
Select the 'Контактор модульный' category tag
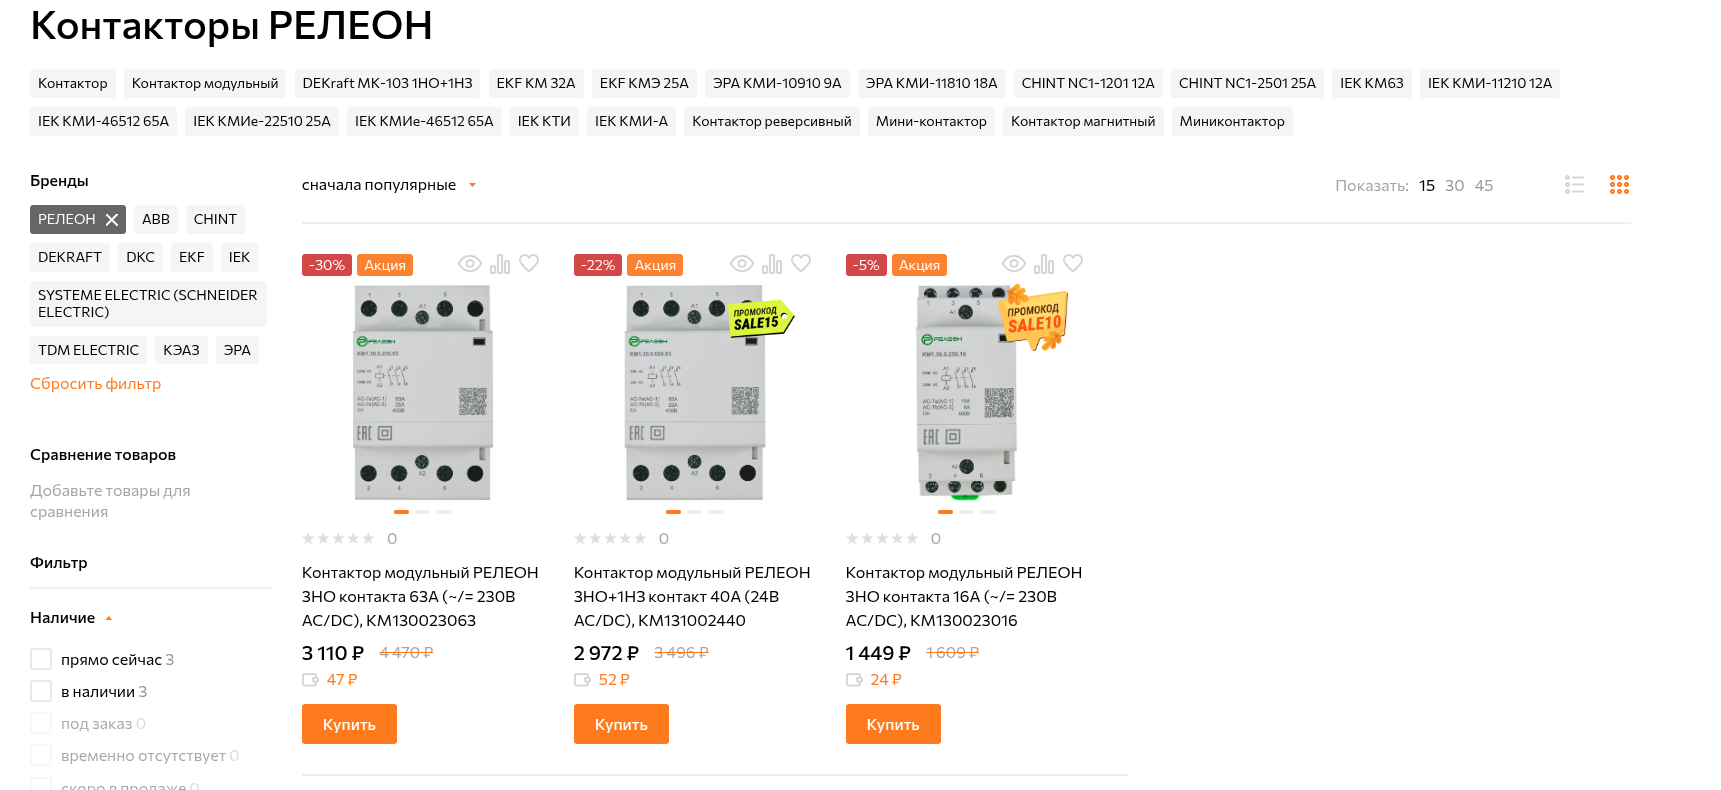click(205, 83)
